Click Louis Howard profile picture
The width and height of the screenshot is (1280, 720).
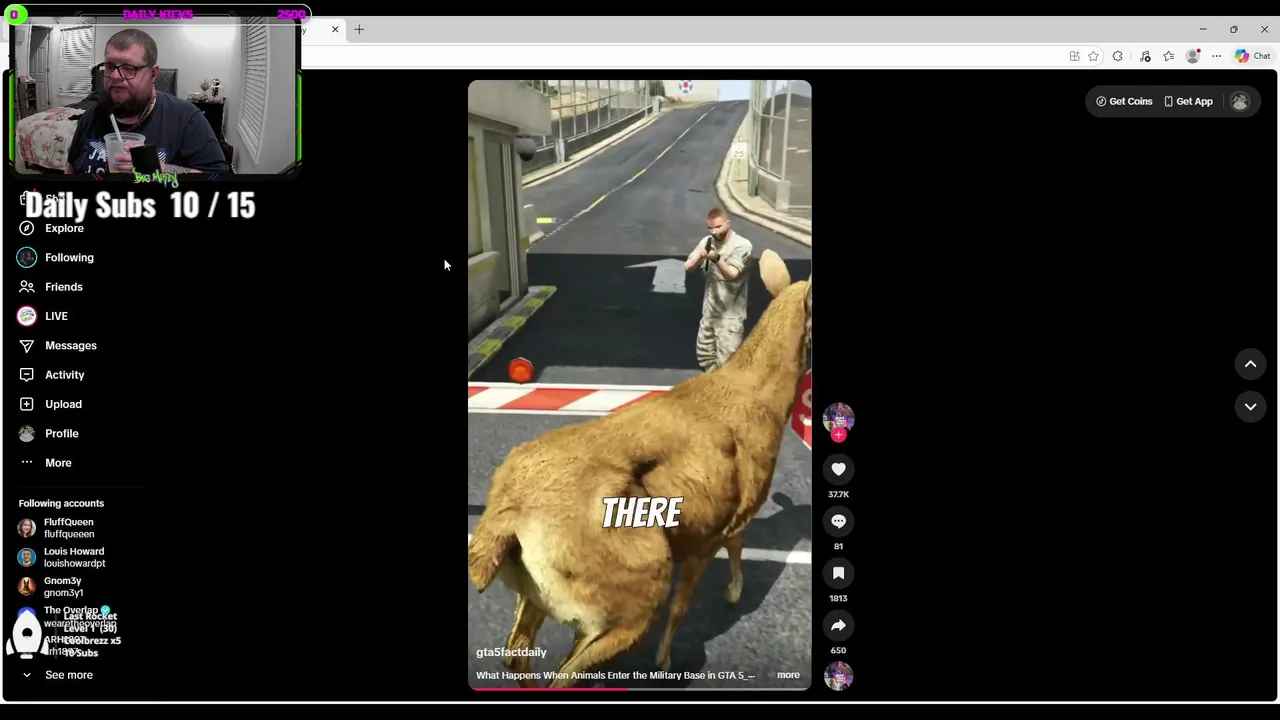click(27, 557)
